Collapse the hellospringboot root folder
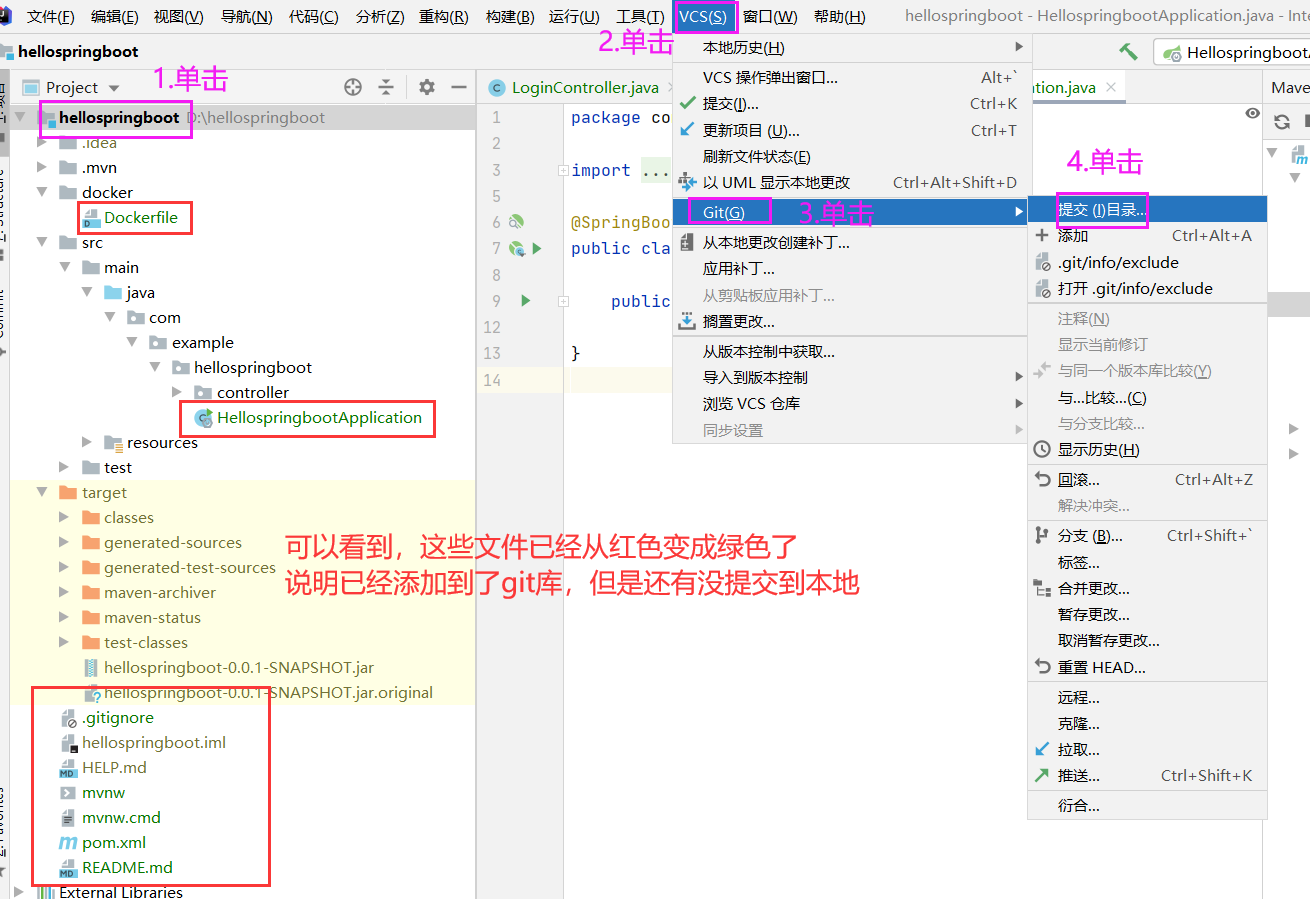 20,117
